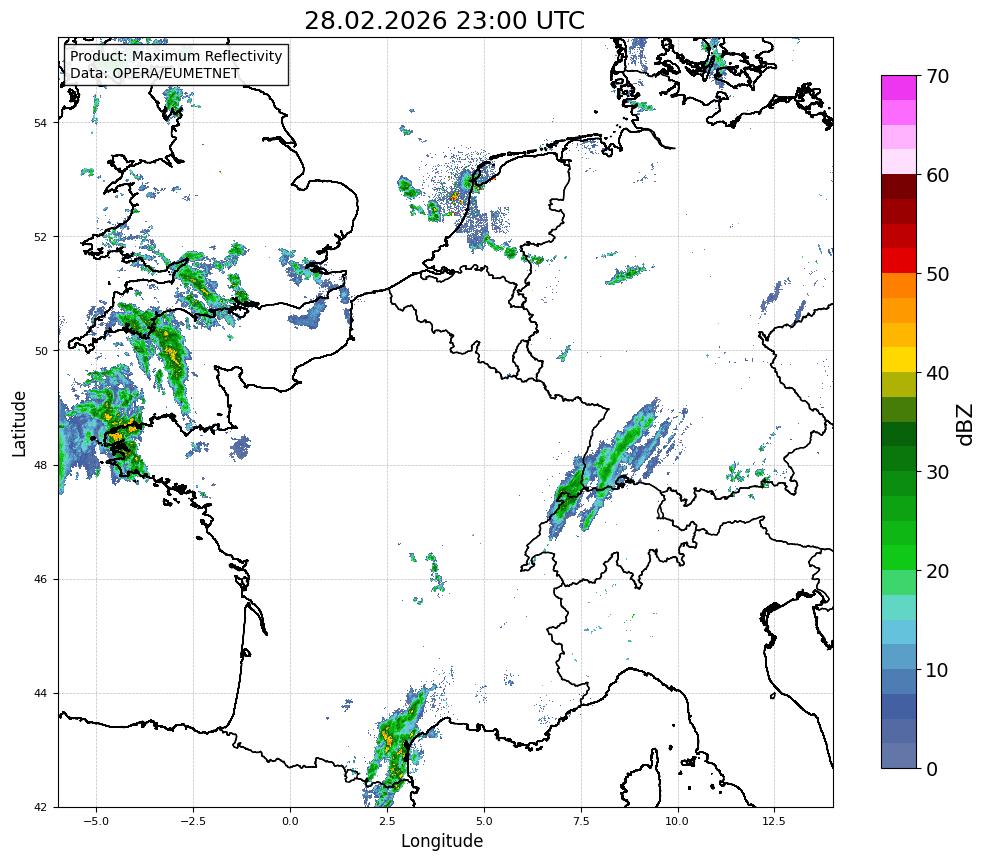Click the title '28.02.2026 23:00 UTC'
This screenshot has height=860, width=985.
(445, 21)
